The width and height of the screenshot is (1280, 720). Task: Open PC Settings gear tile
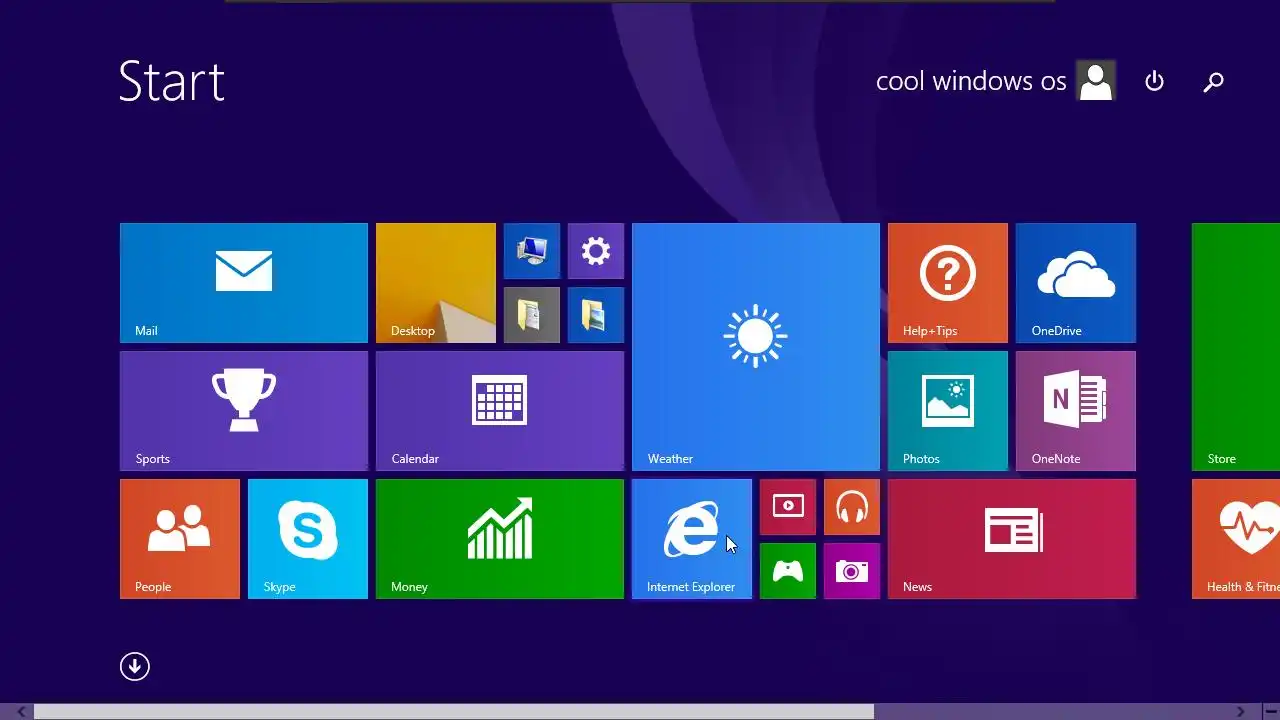pyautogui.click(x=596, y=251)
